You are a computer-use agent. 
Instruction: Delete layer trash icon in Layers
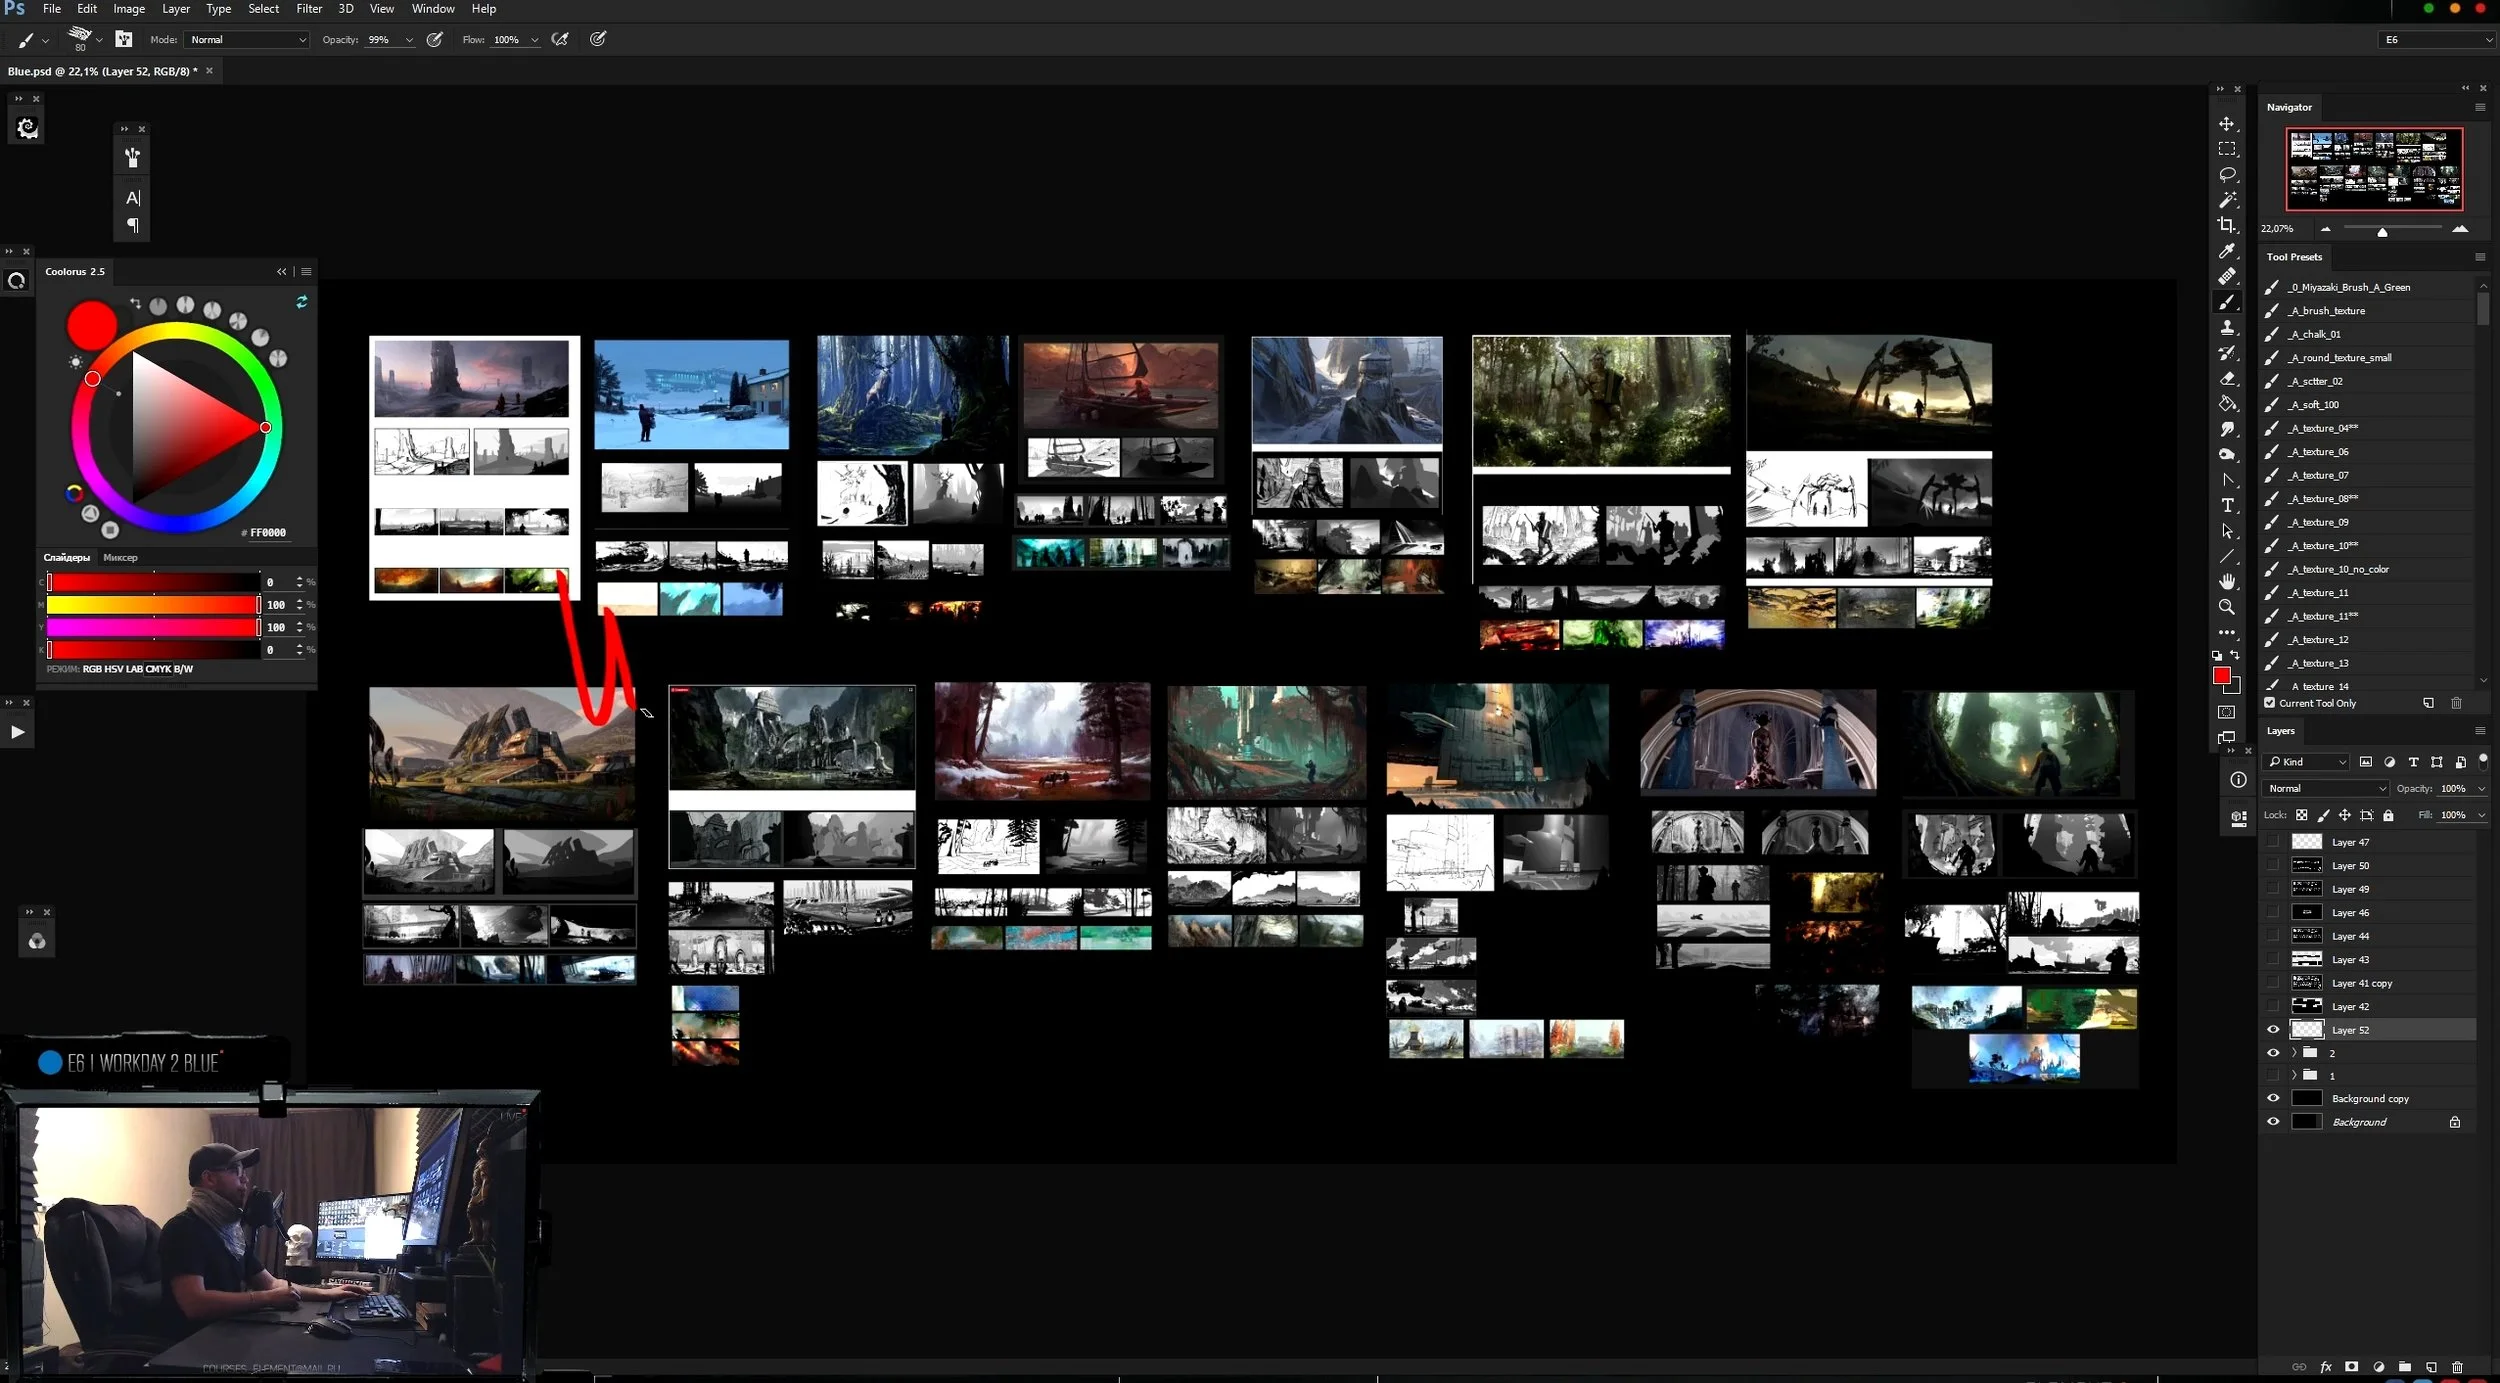2458,1367
